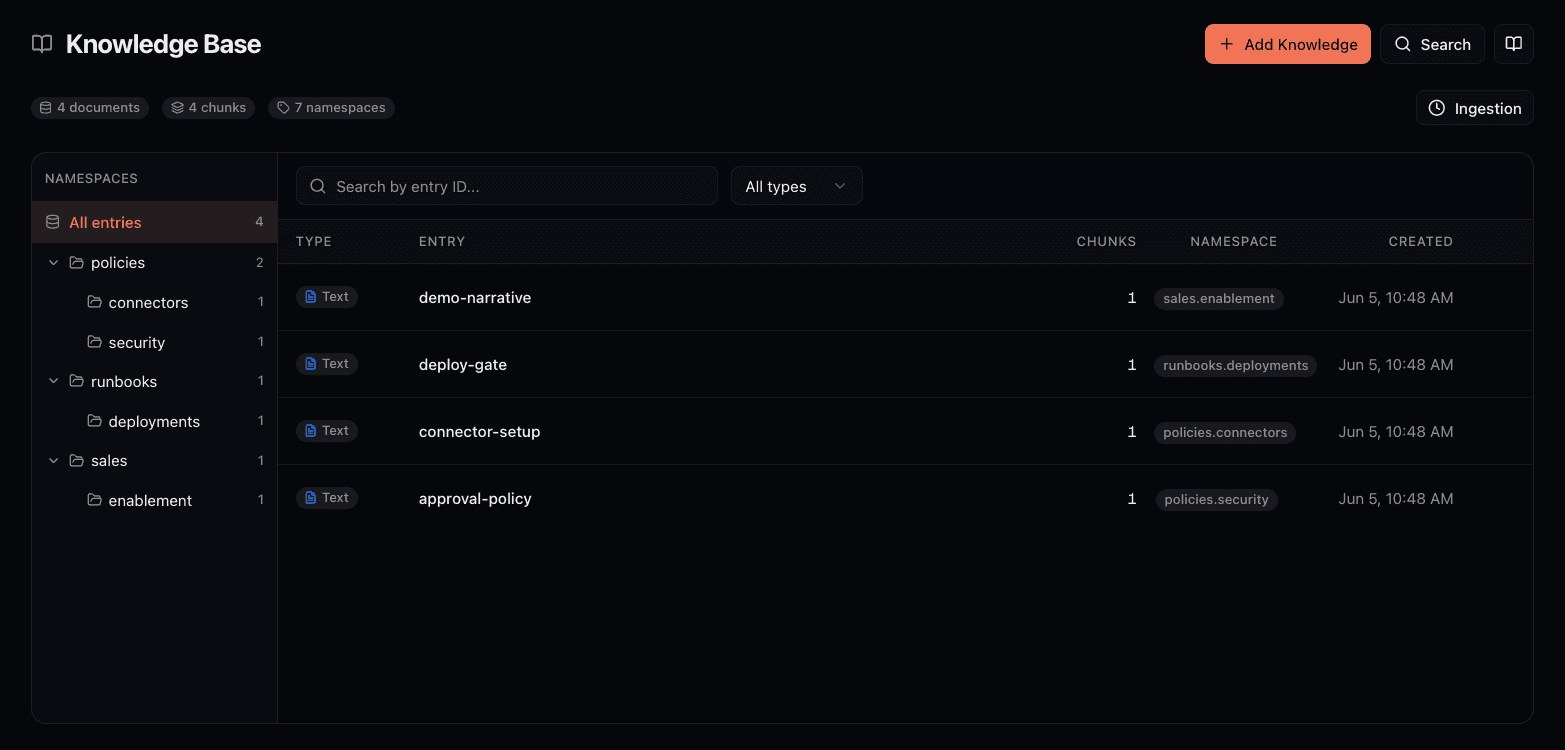The width and height of the screenshot is (1565, 750).
Task: Click the 4 documents badge
Action: (x=90, y=108)
